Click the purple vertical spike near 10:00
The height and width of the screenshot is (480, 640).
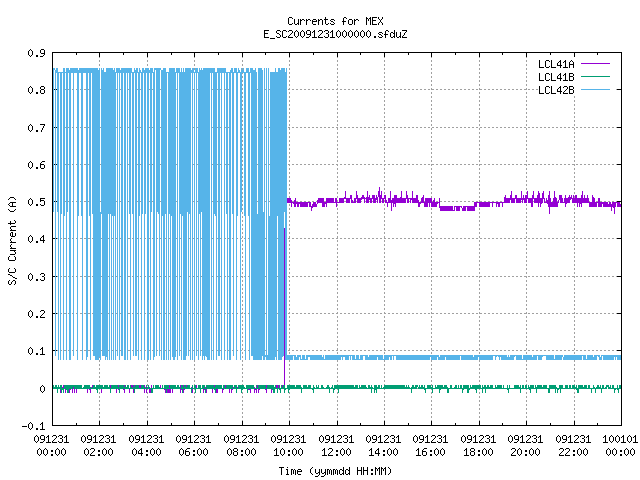coord(284,306)
